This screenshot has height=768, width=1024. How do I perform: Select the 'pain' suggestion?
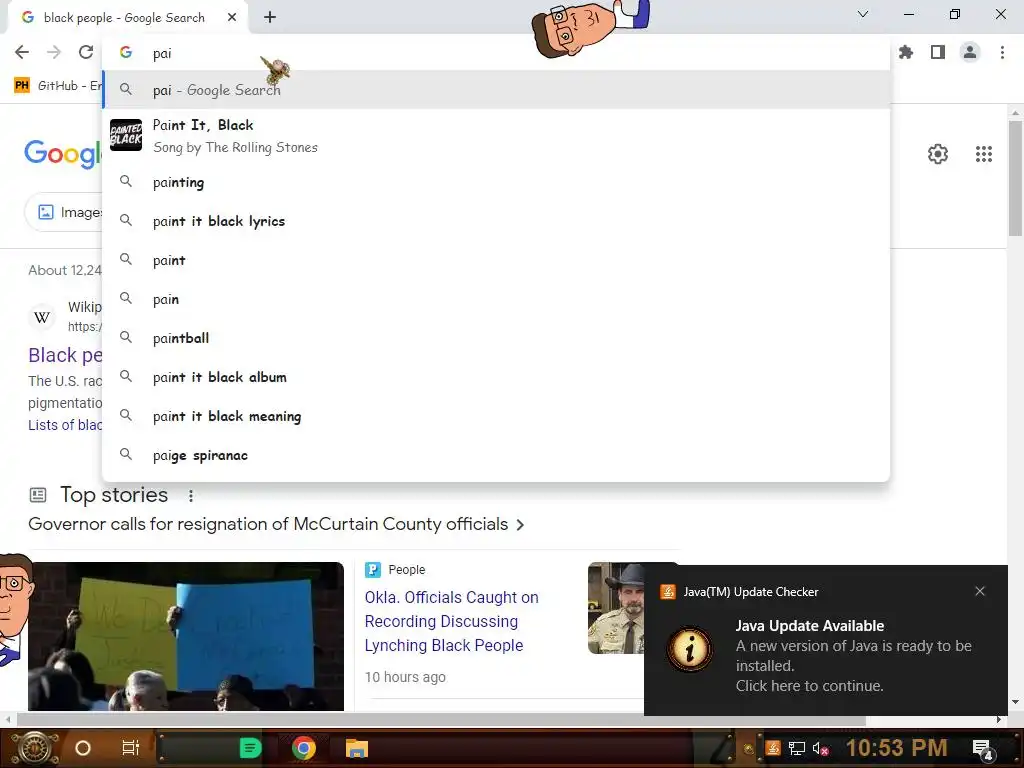[496, 299]
